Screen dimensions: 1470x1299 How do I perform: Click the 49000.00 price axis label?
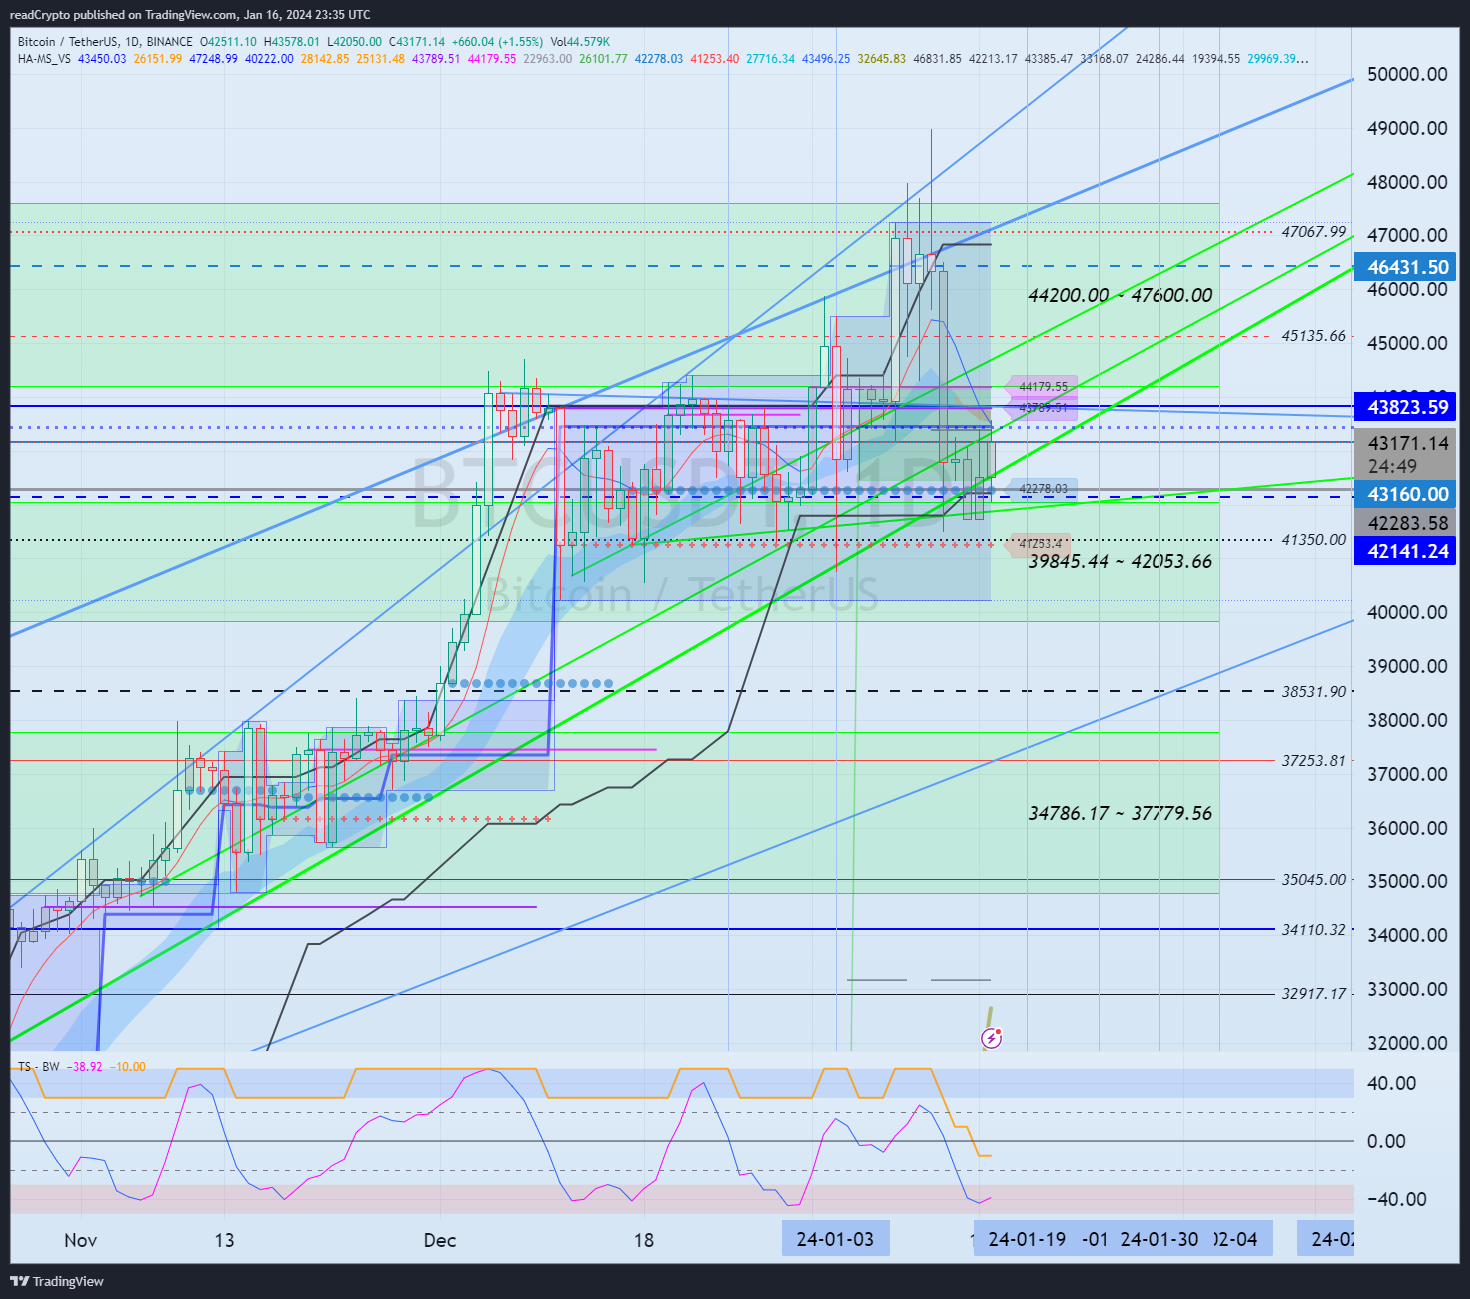(1408, 128)
